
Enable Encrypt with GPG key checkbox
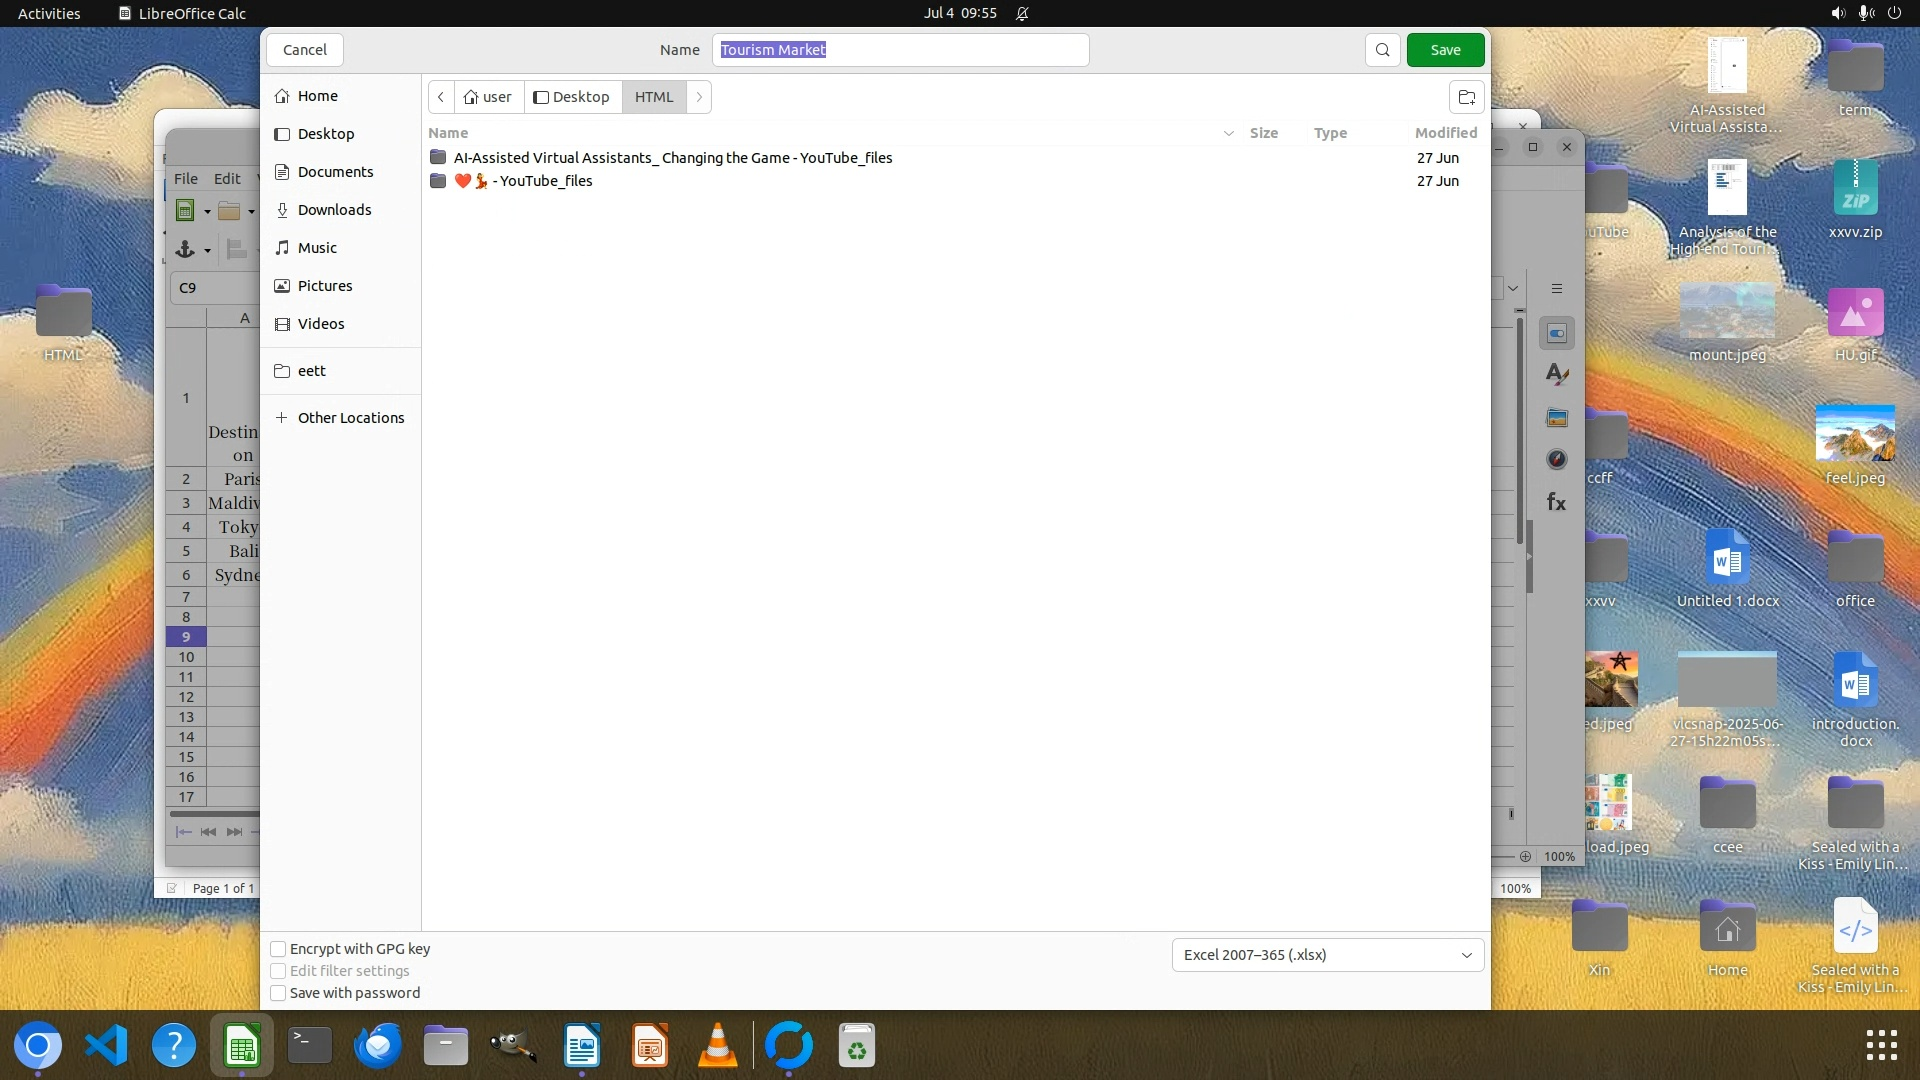[279, 949]
